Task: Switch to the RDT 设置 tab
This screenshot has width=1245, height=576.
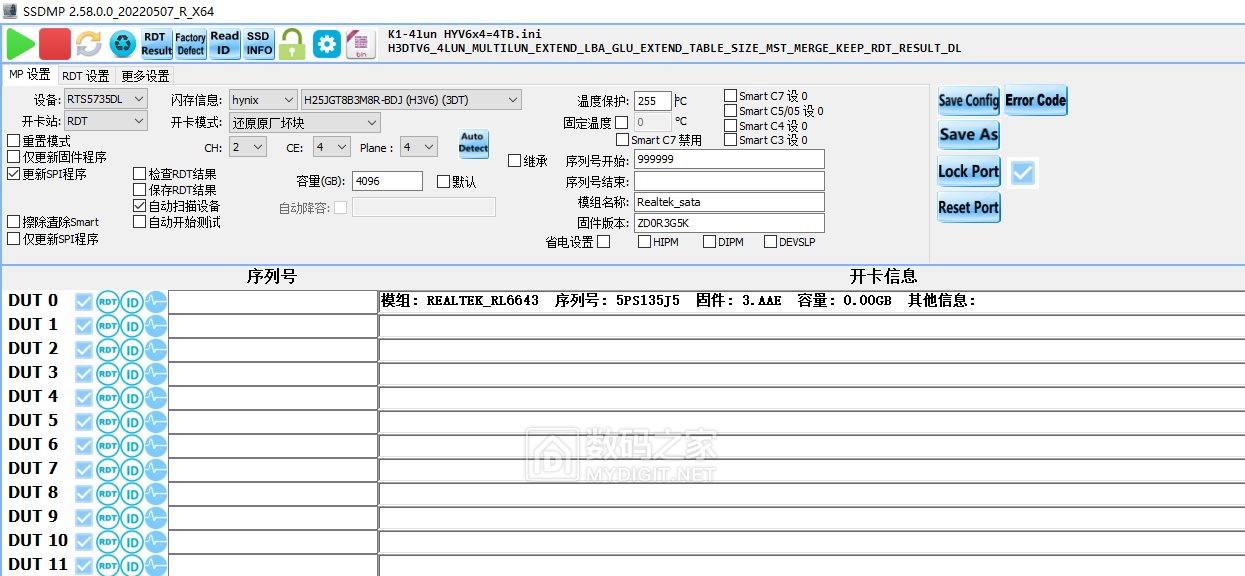Action: click(84, 74)
